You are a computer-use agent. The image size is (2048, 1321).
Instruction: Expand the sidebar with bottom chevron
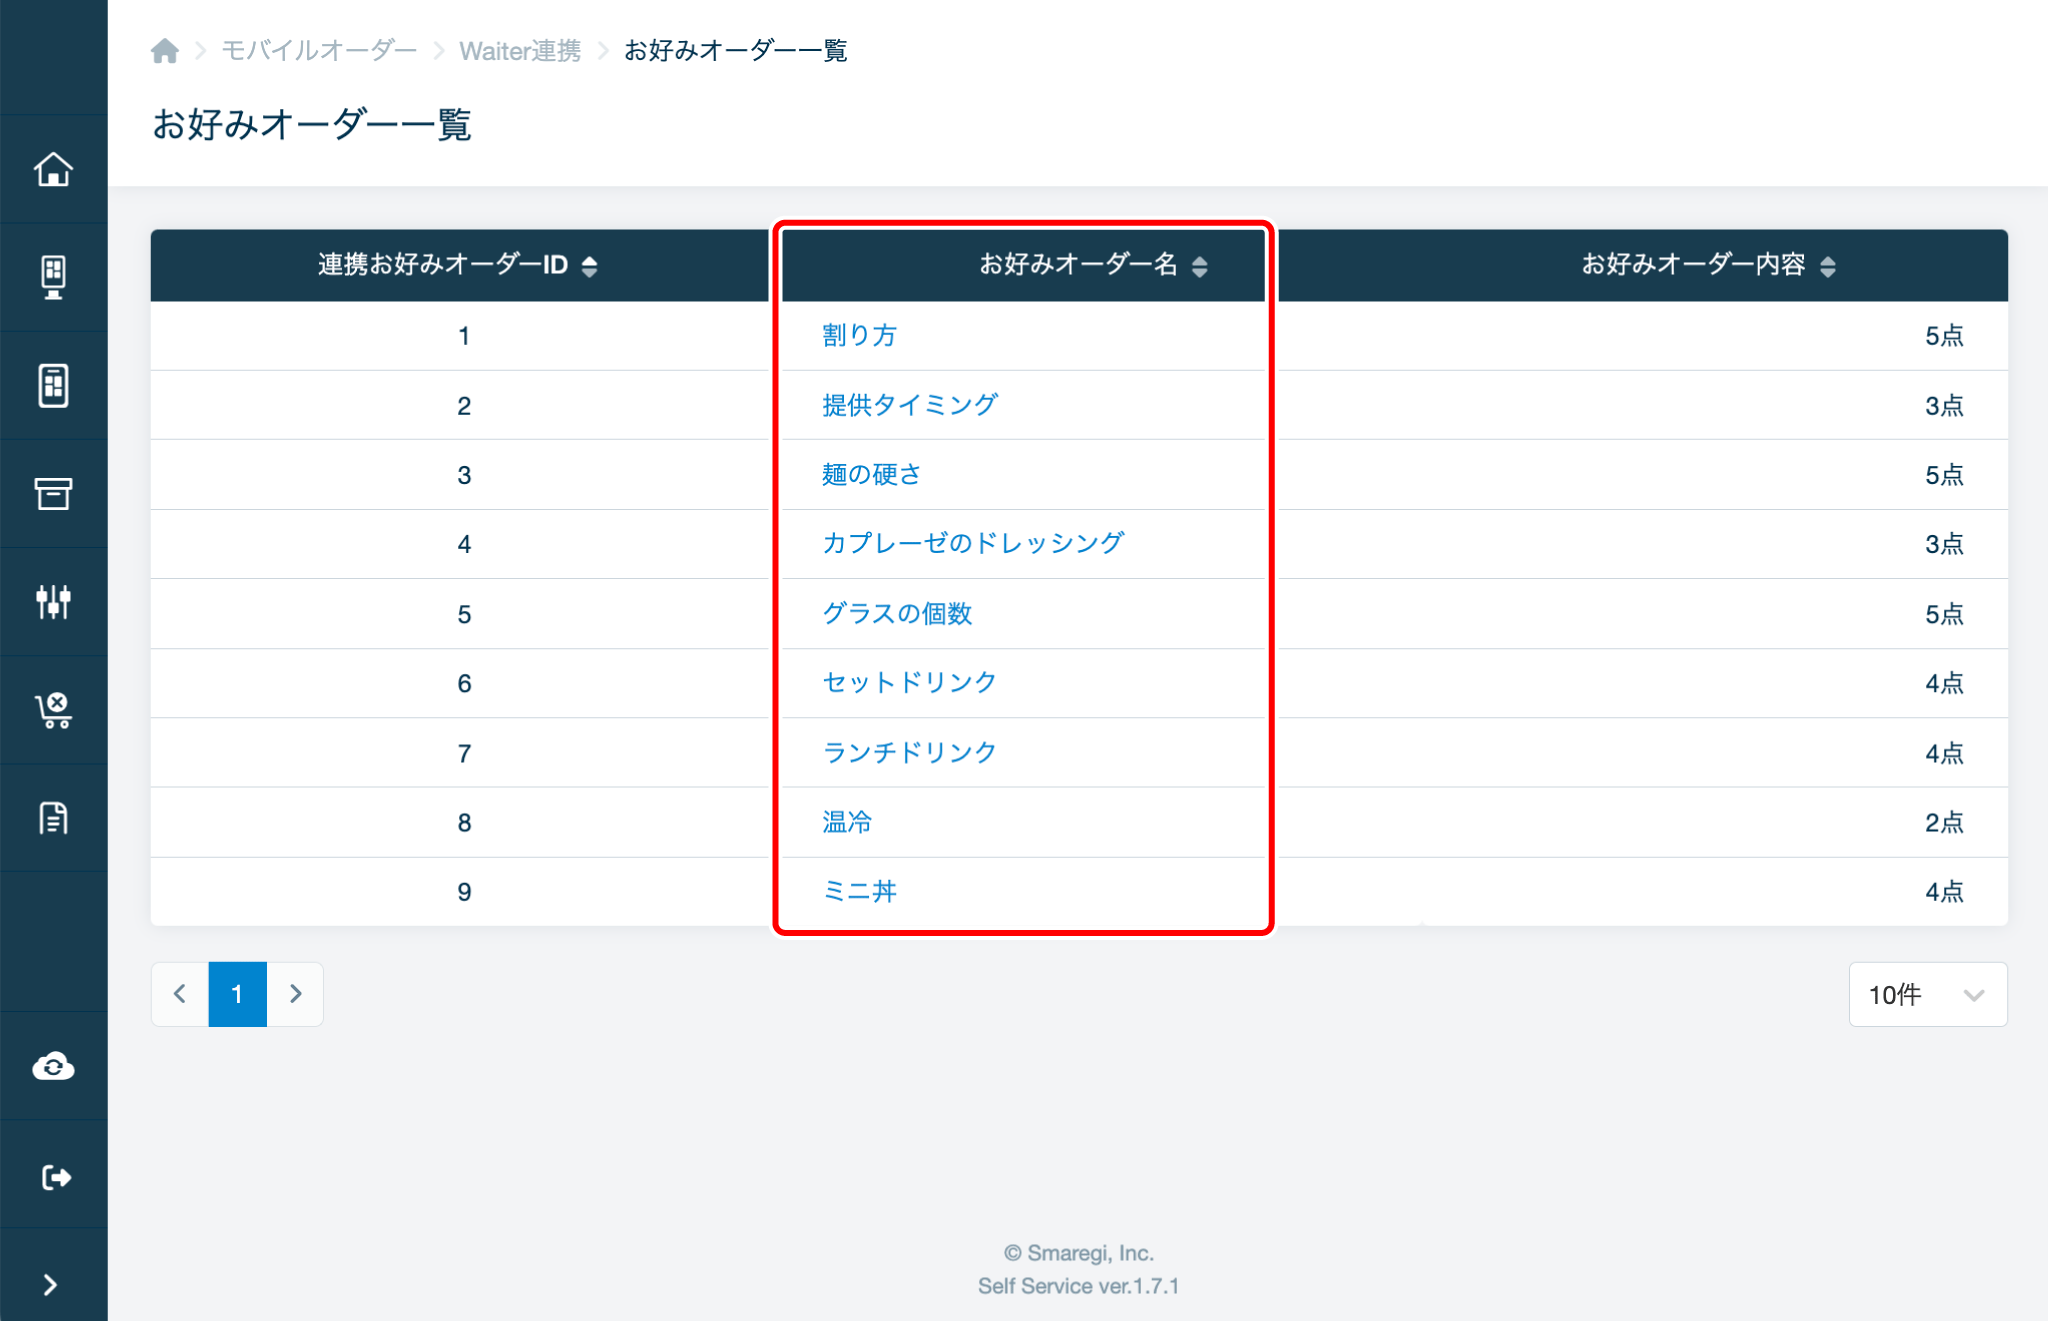pos(50,1285)
